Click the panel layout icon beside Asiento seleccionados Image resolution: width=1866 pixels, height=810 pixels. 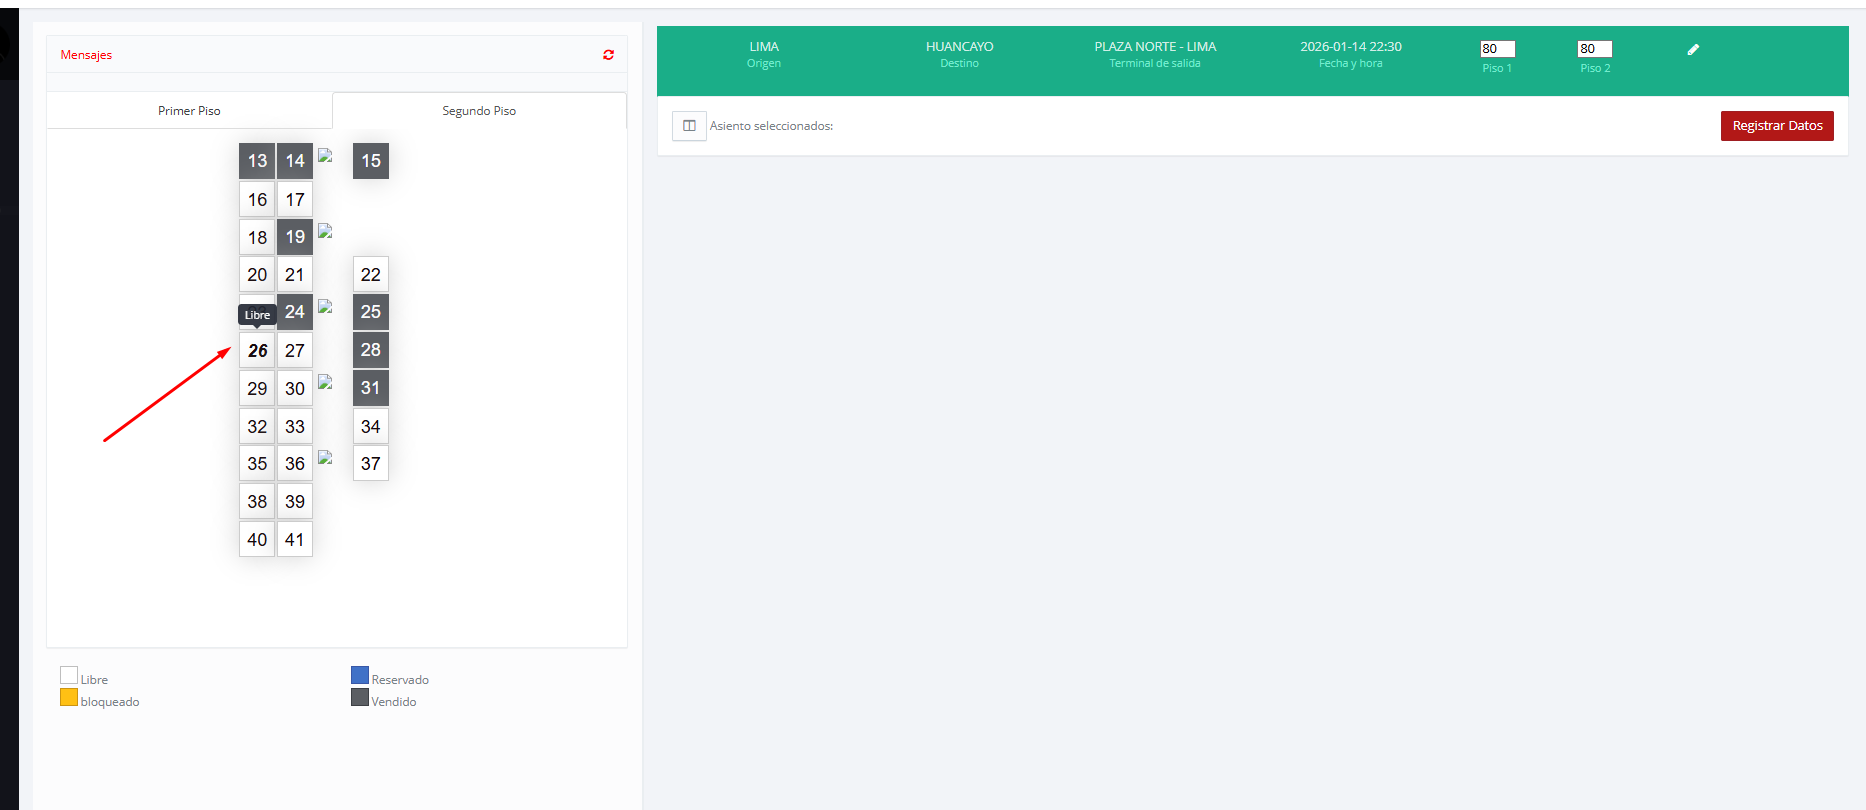(x=689, y=126)
